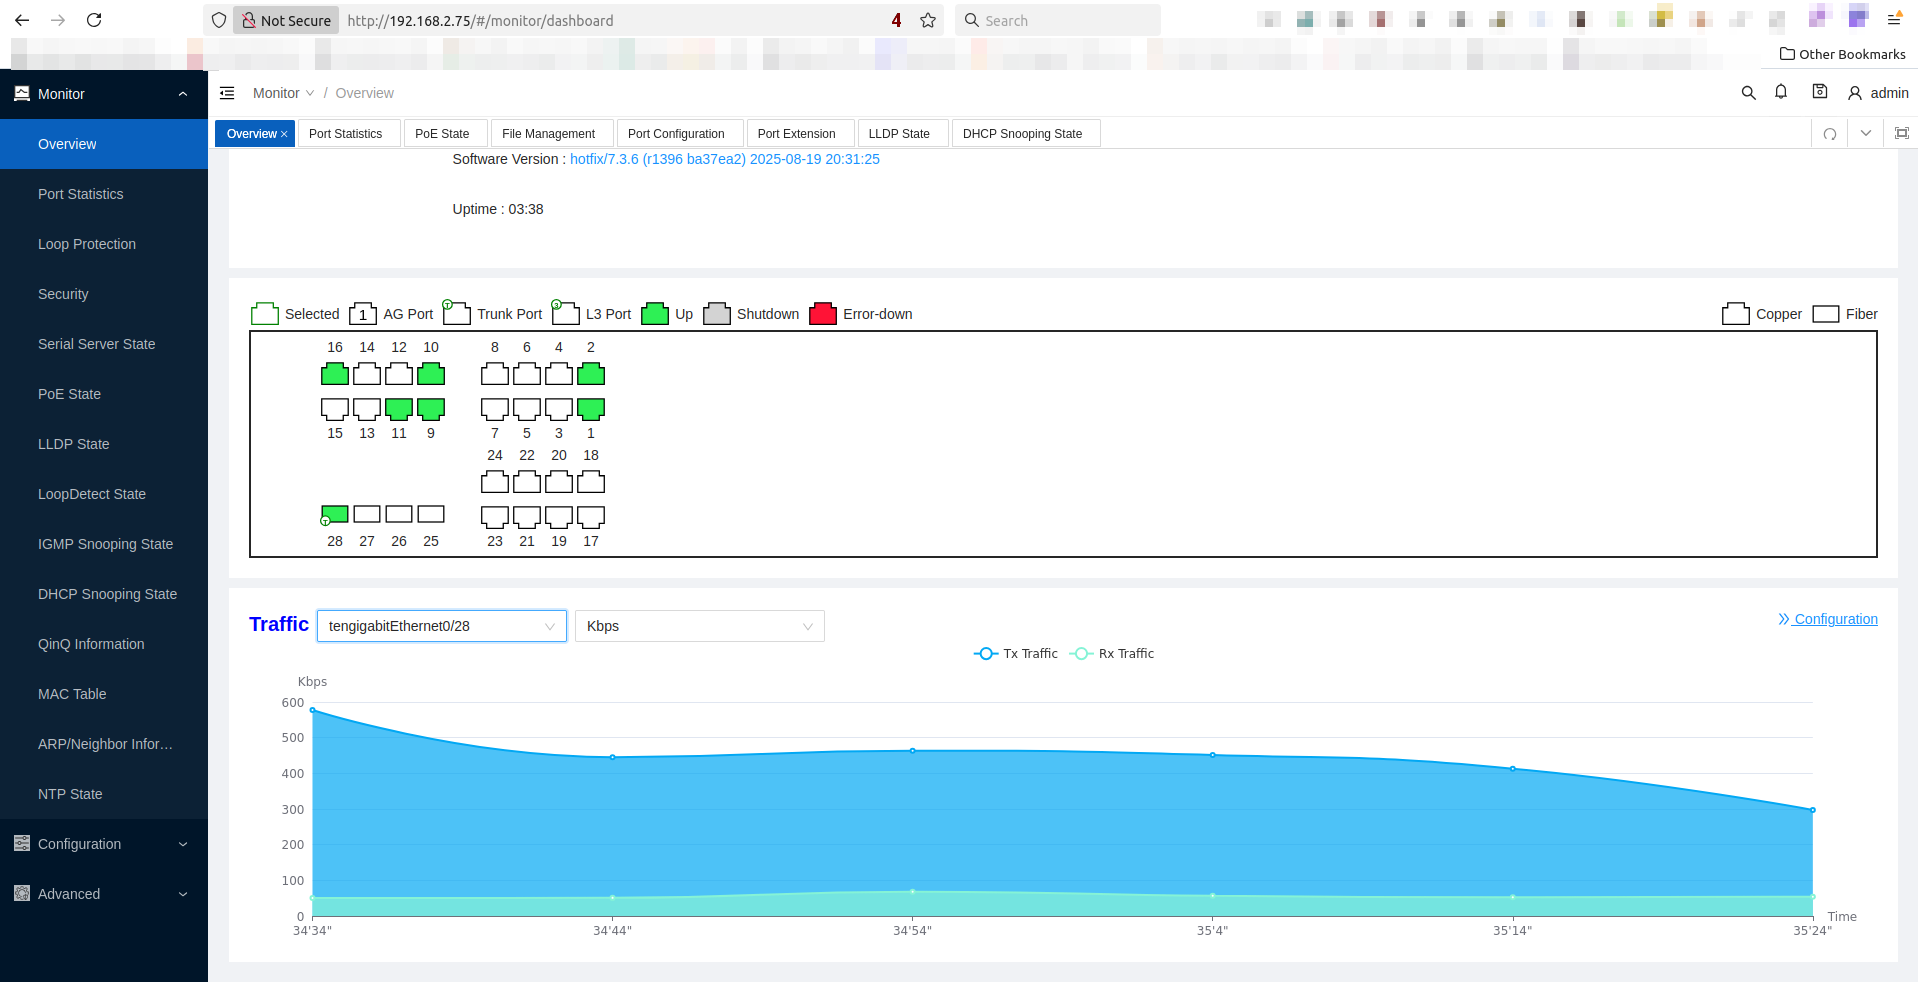Viewport: 1918px width, 982px height.
Task: Select port 2 in the port diagram
Action: [x=590, y=373]
